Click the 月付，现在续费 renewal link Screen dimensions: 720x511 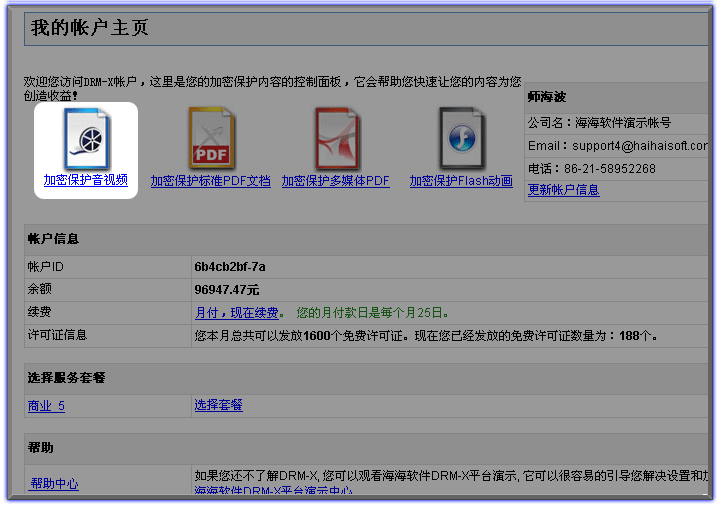pyautogui.click(x=237, y=313)
